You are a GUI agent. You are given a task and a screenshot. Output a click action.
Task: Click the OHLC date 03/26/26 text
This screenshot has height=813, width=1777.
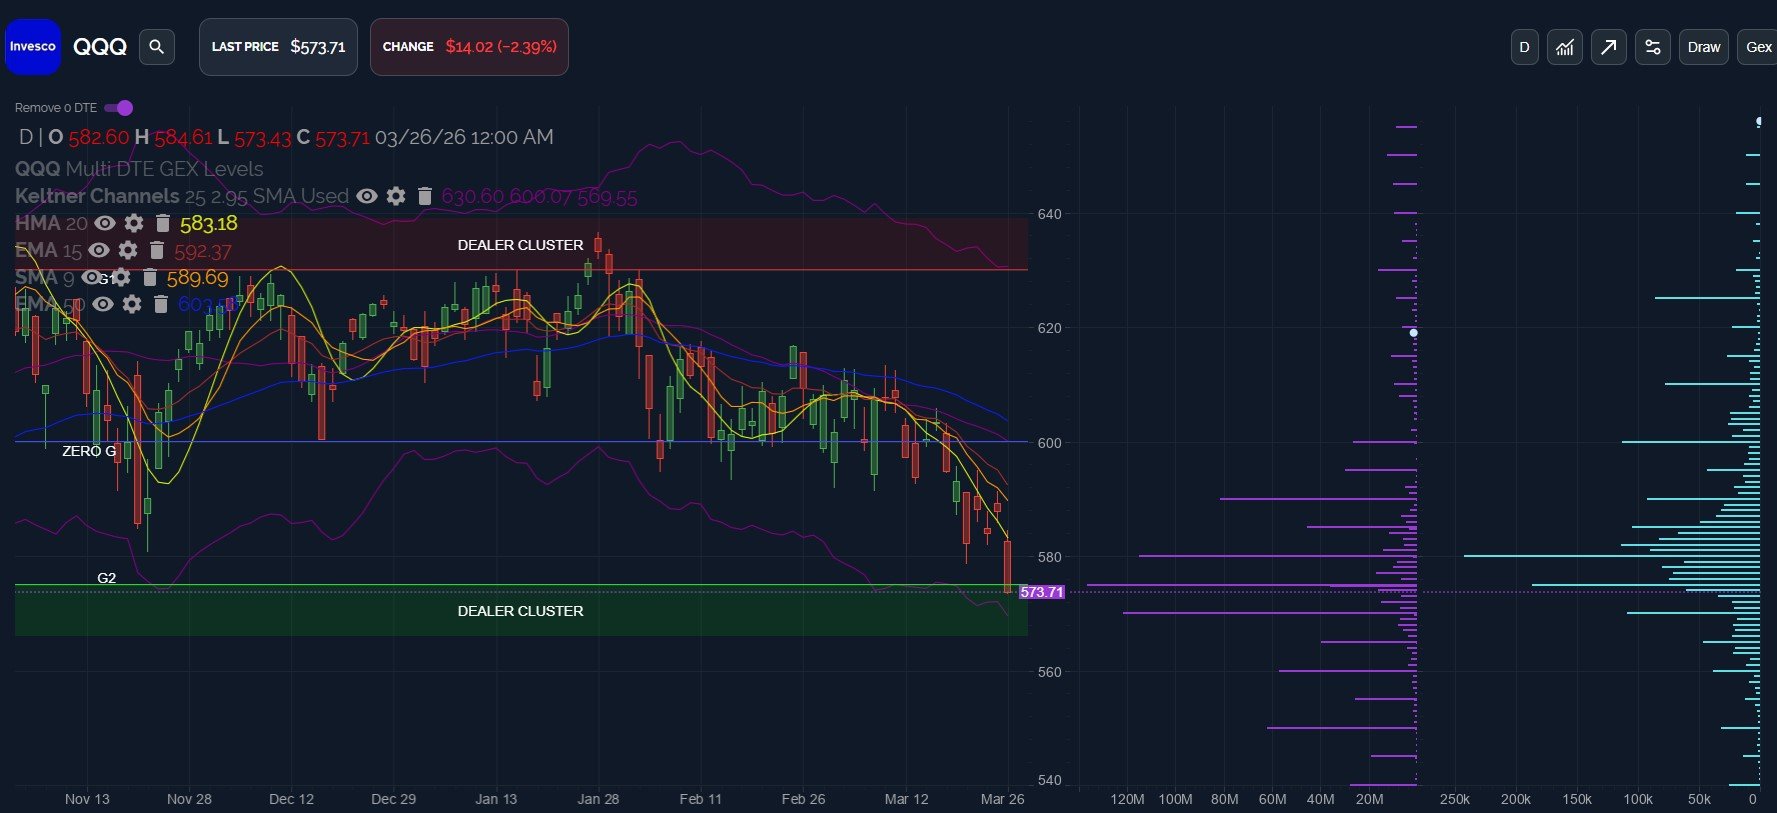click(x=464, y=137)
